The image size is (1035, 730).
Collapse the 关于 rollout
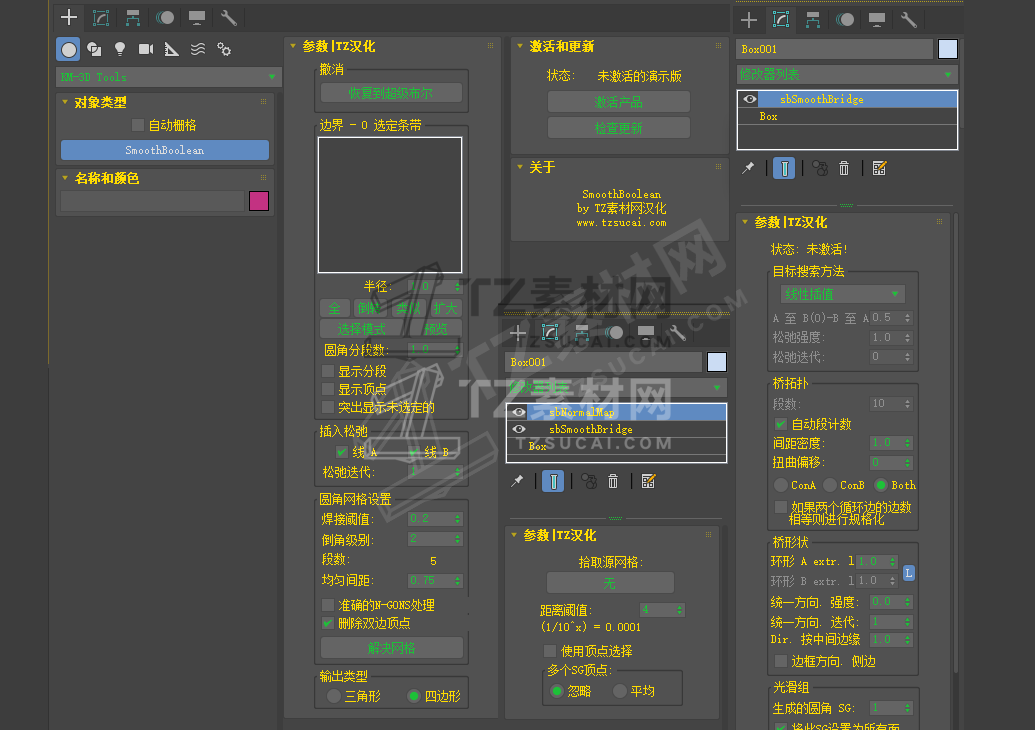pos(519,167)
